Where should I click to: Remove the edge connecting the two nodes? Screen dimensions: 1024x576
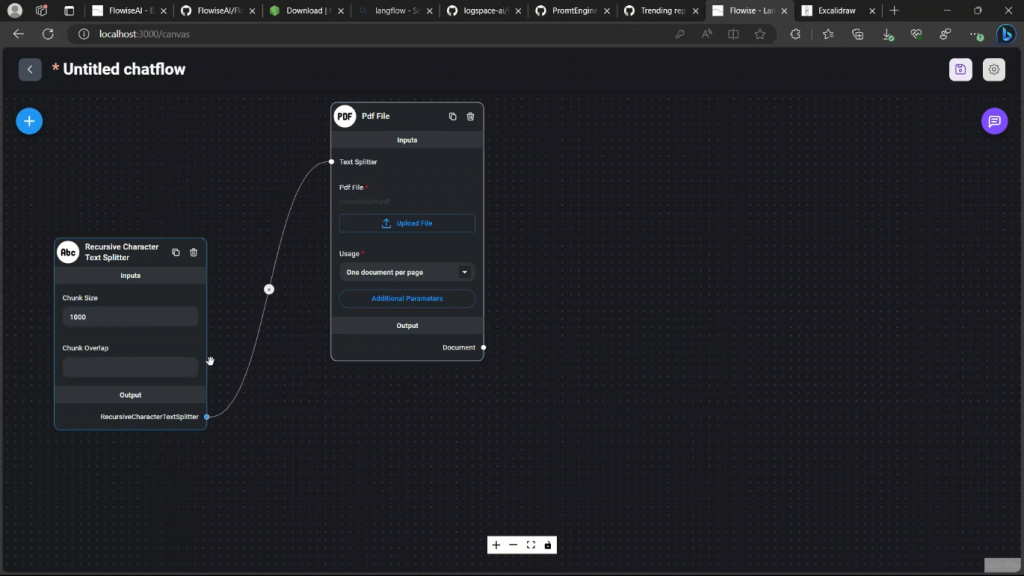click(x=269, y=289)
